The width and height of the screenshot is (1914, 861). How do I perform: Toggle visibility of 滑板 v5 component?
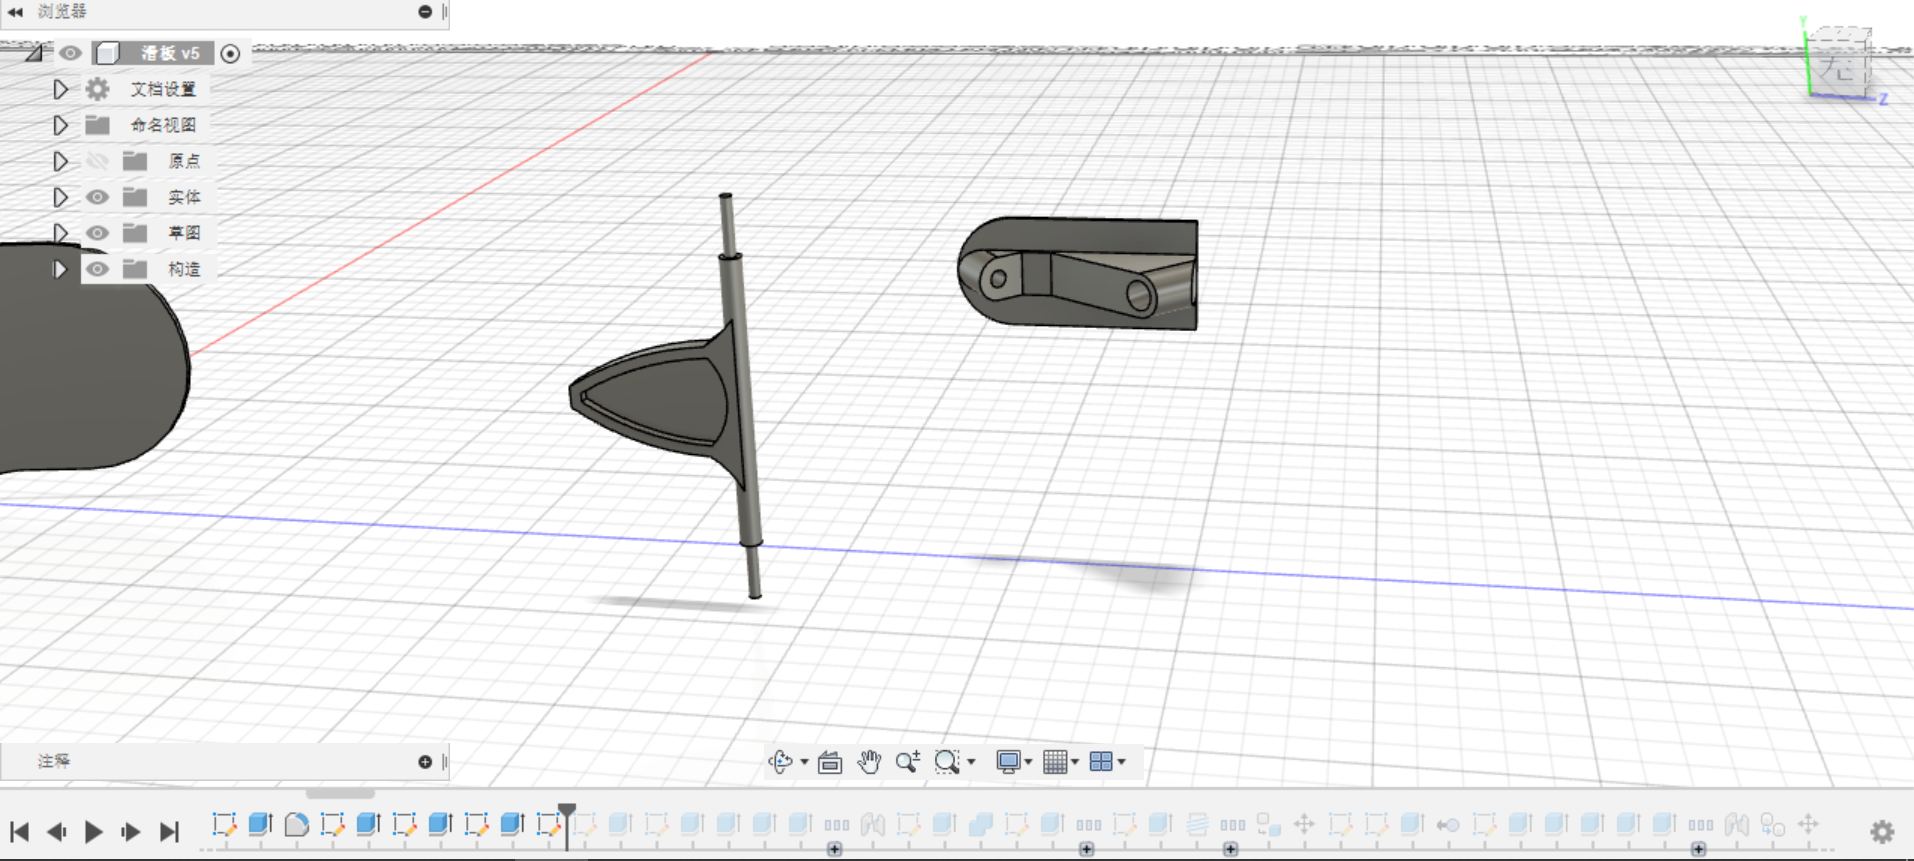click(70, 53)
